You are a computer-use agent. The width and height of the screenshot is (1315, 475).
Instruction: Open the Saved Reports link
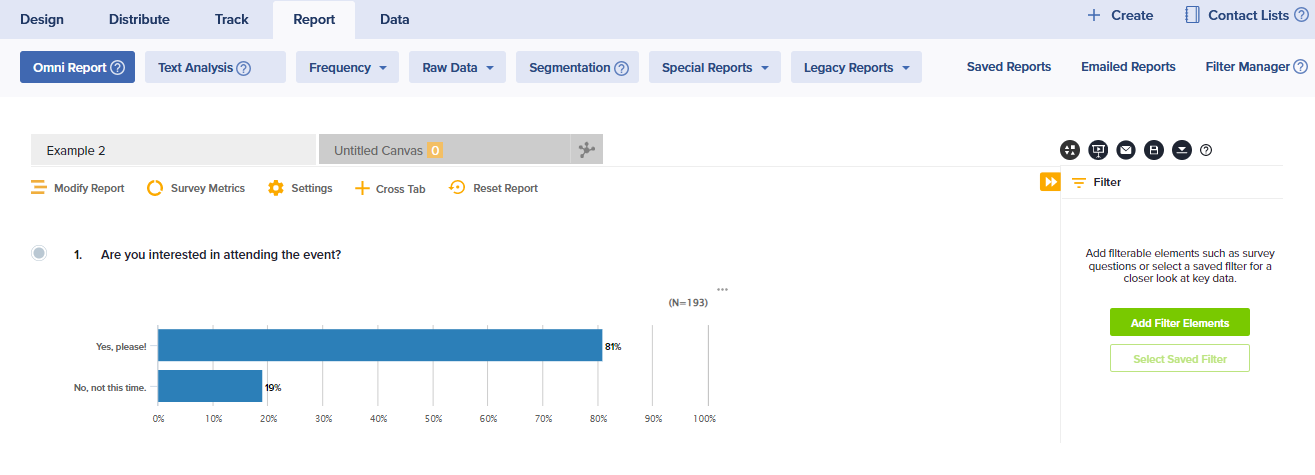(x=1008, y=67)
